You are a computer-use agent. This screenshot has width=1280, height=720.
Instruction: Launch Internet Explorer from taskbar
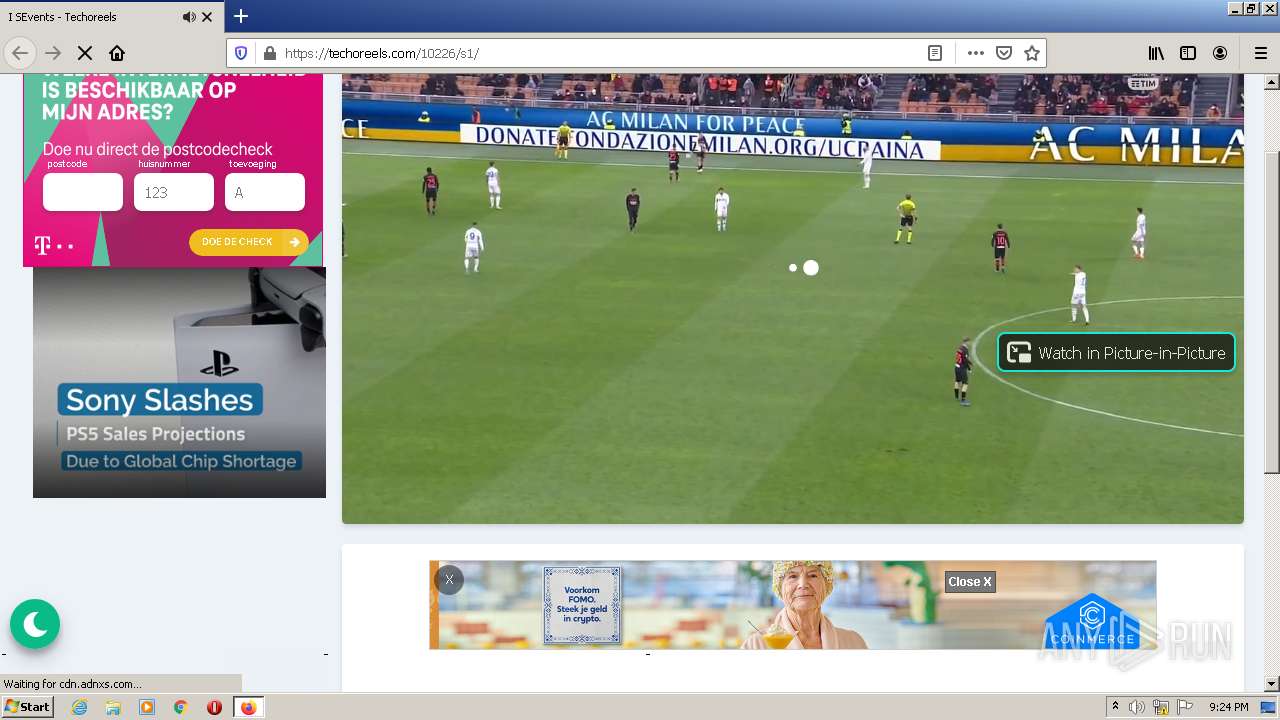pos(80,707)
